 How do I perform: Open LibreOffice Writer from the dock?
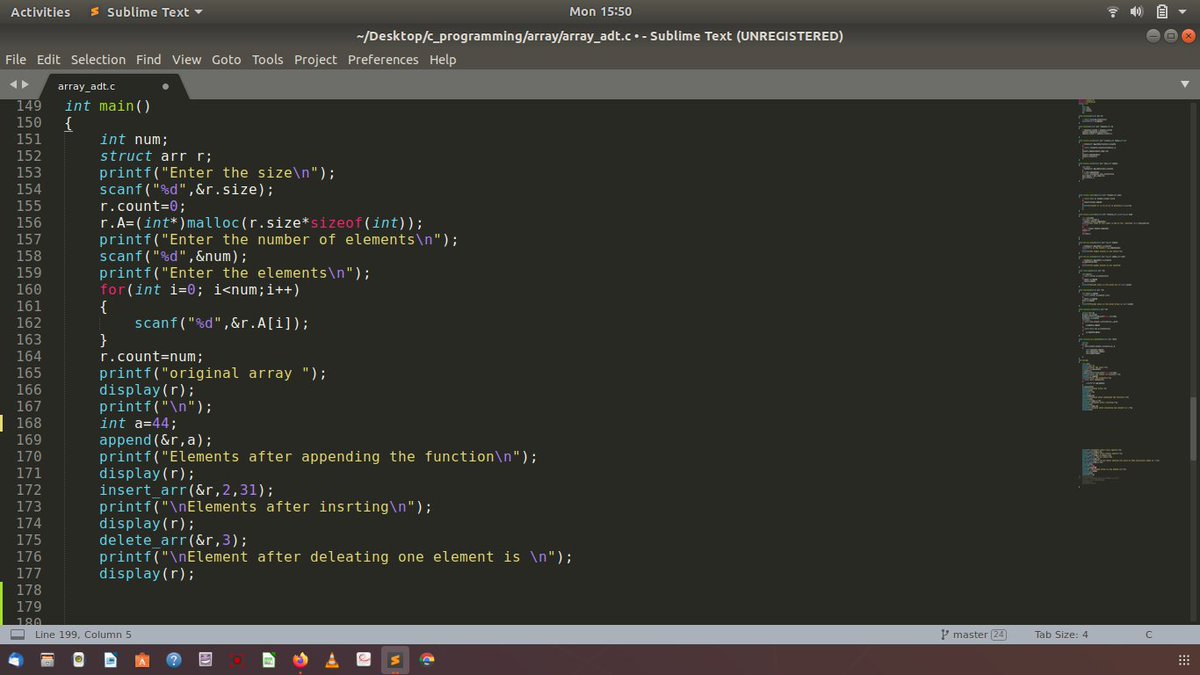pos(110,660)
